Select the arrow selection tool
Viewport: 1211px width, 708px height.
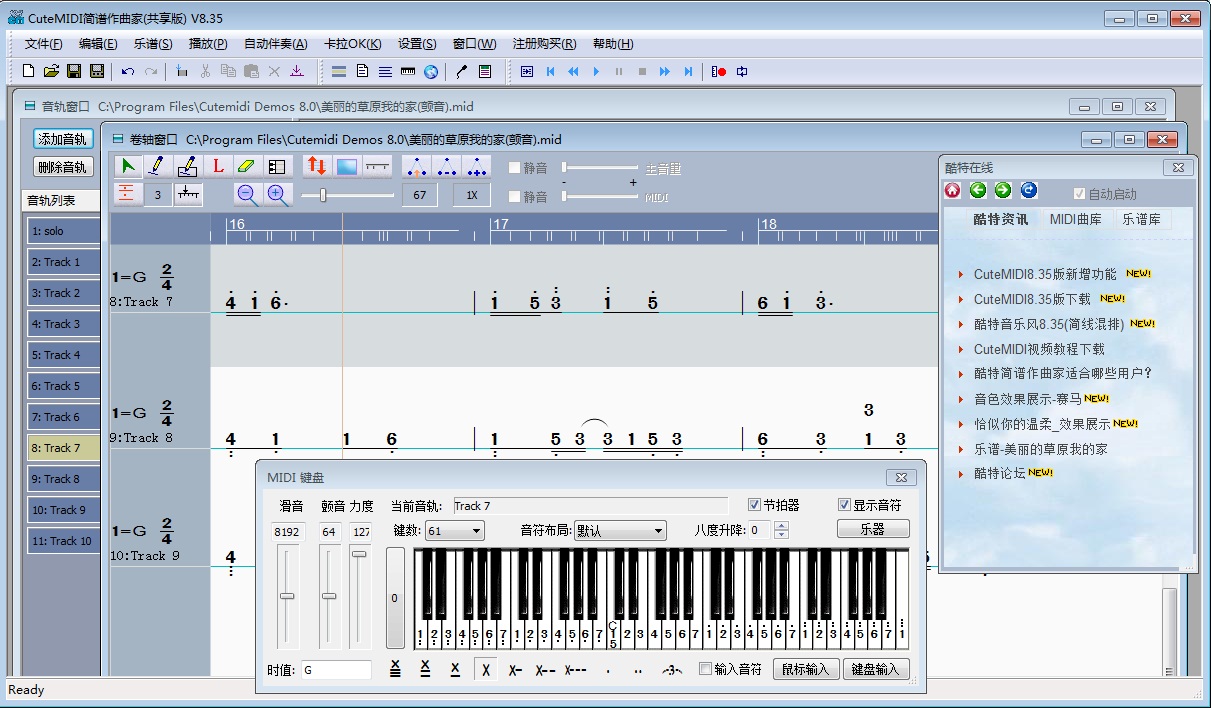pyautogui.click(x=127, y=167)
